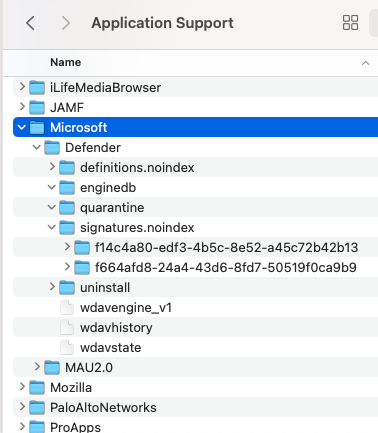Click the Microsoft folder icon
This screenshot has height=433, width=378.
(37, 128)
